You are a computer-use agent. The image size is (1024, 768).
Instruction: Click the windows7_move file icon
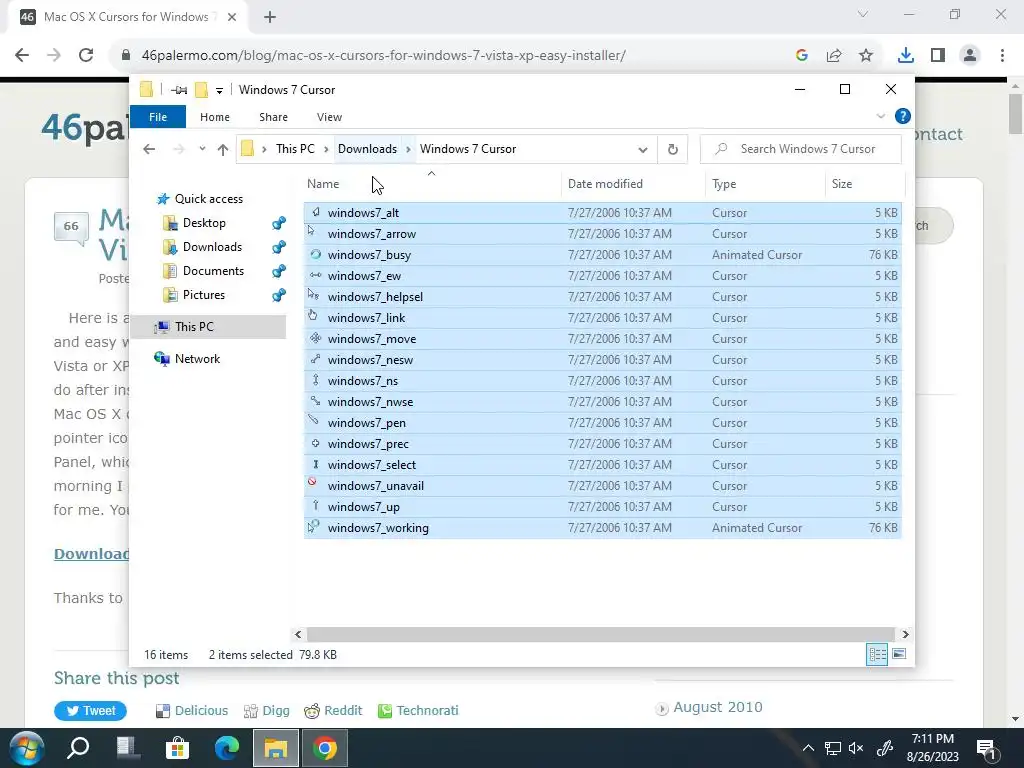[x=316, y=338]
